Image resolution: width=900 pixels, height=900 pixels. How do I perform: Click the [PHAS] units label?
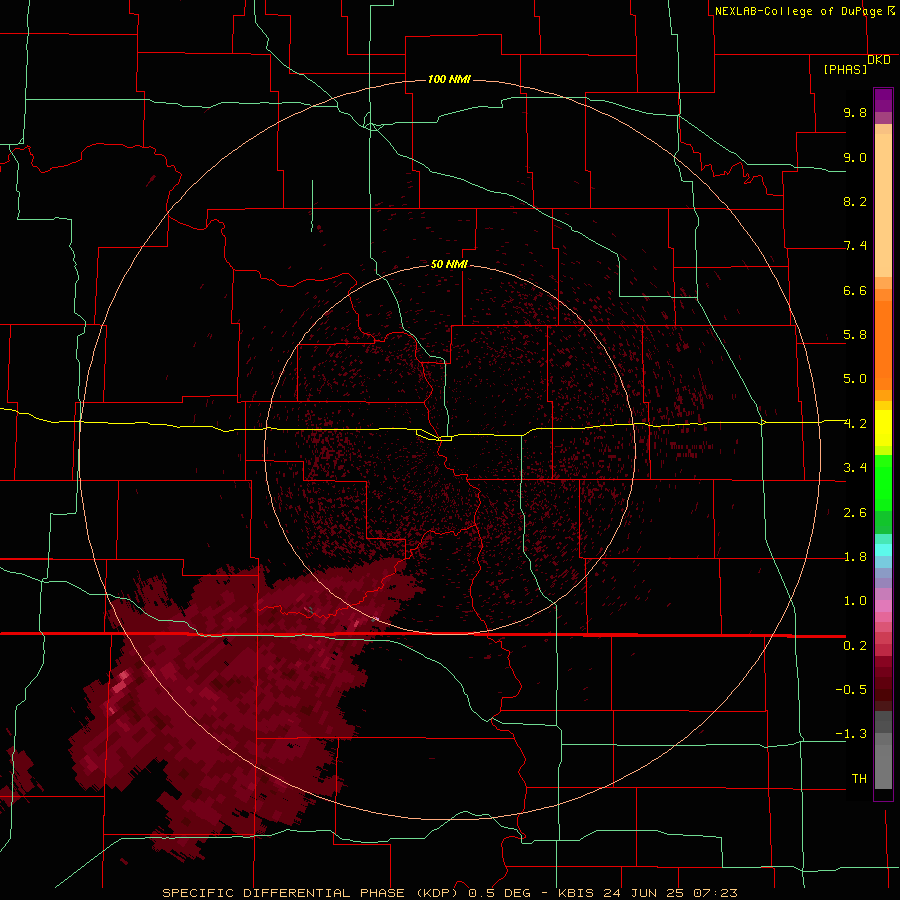click(845, 69)
